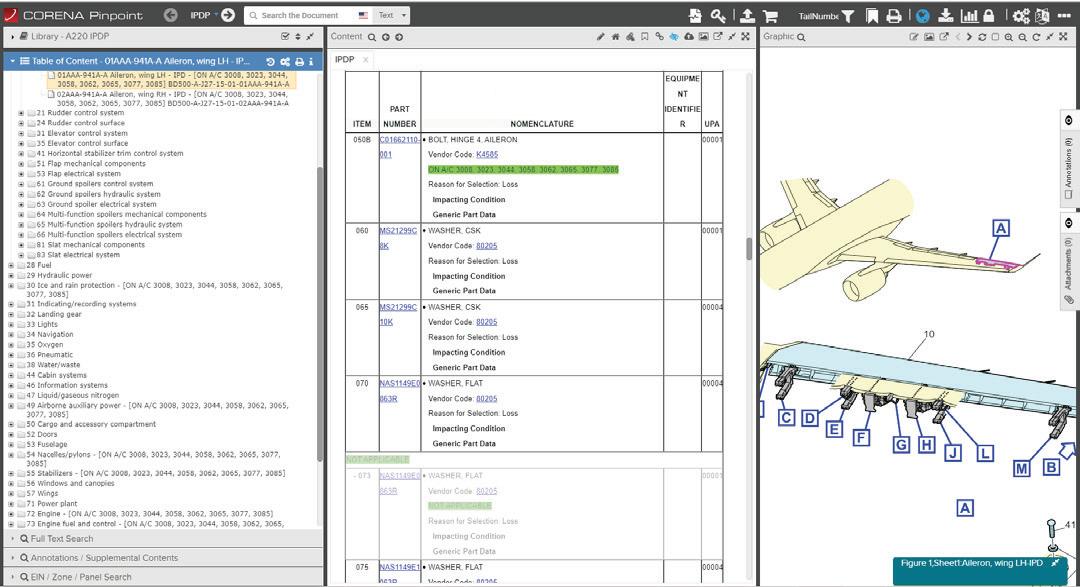This screenshot has height=587, width=1080.
Task: Click hotspot label A on aircraft wing graphic
Action: click(x=1001, y=228)
